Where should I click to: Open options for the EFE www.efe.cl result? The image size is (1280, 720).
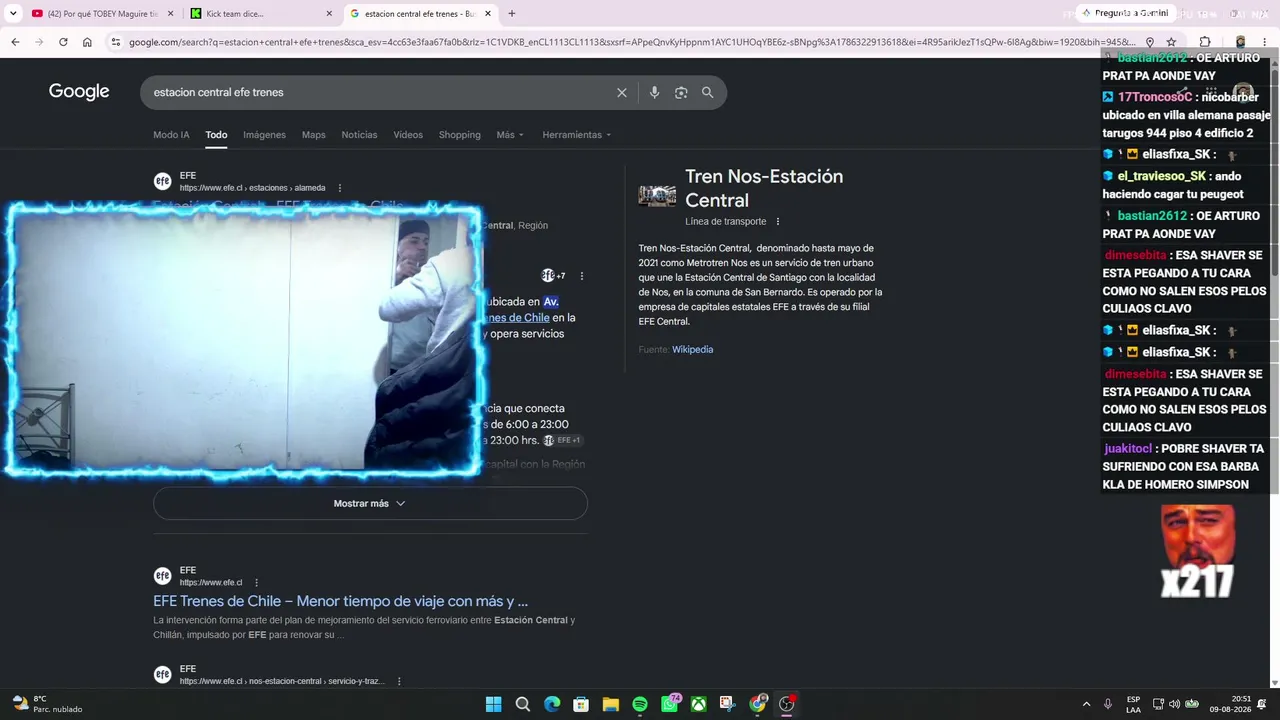click(x=256, y=582)
